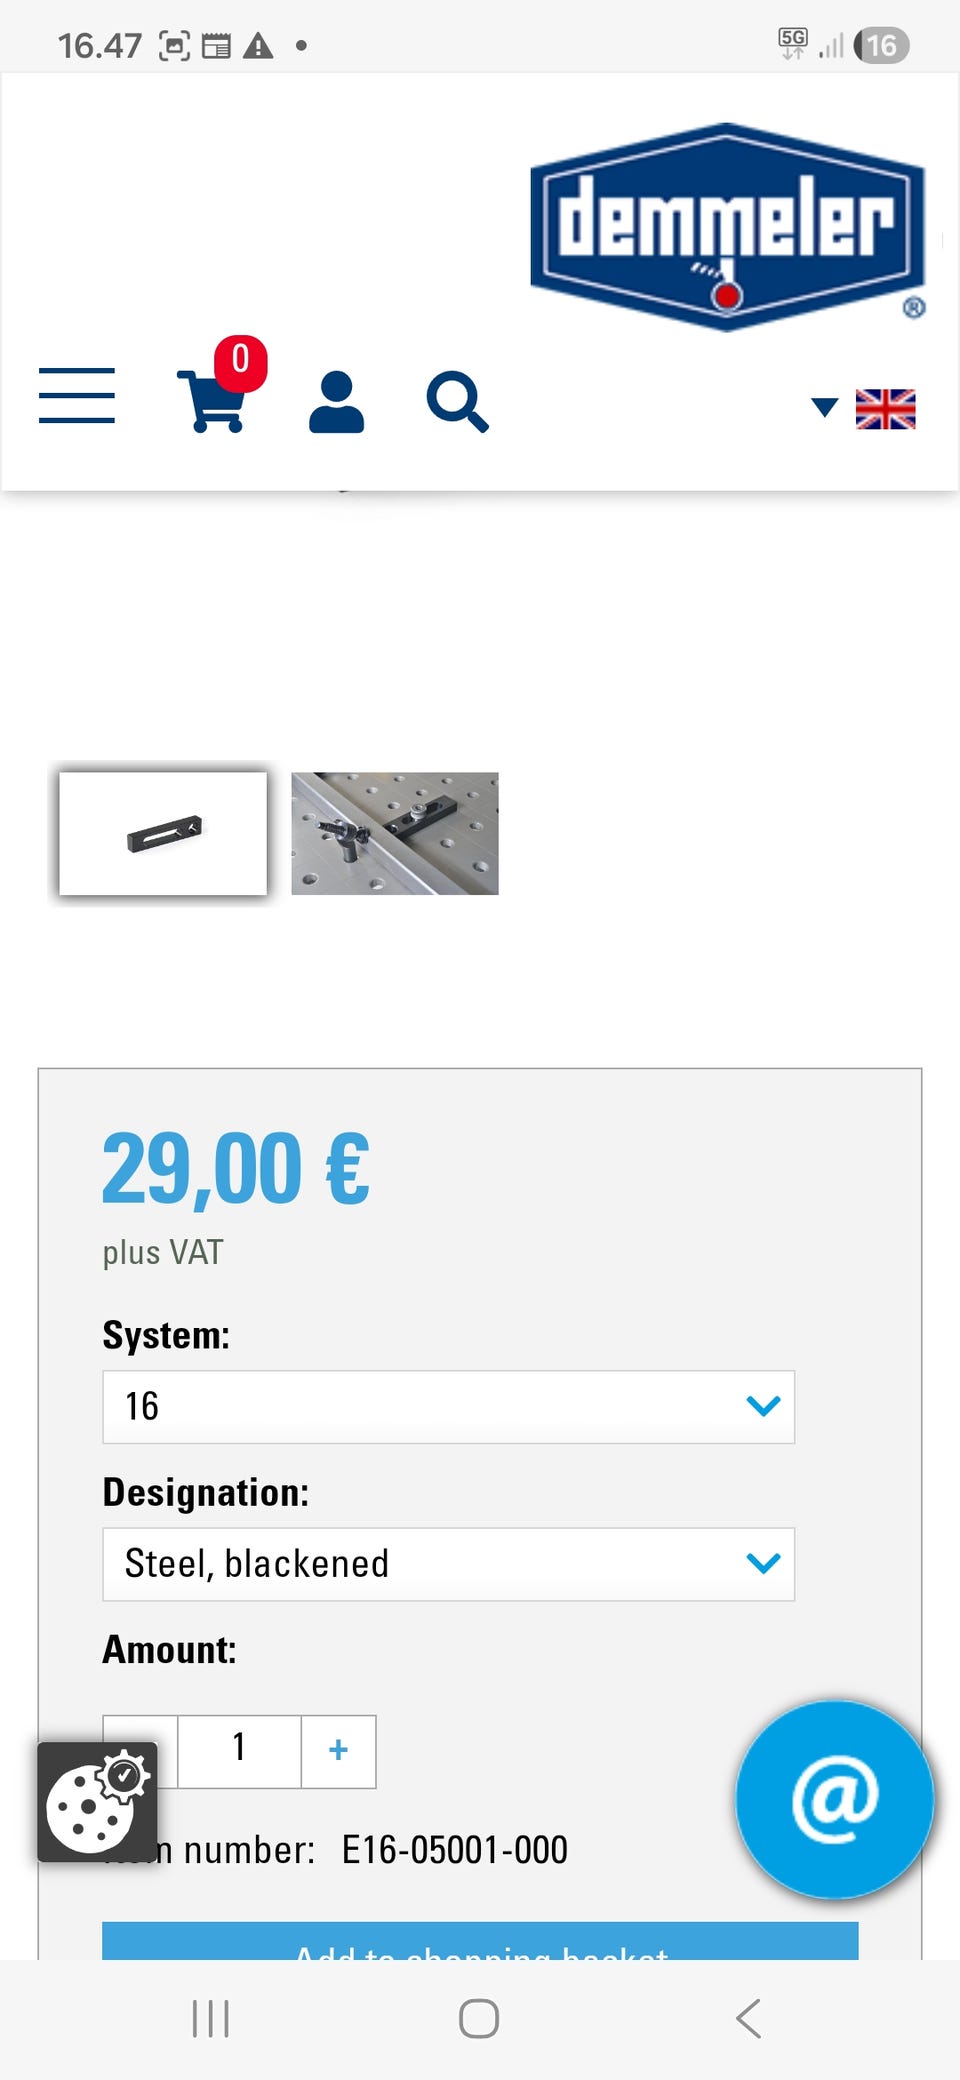Click the amount quantity field
Viewport: 960px width, 2080px height.
[x=239, y=1750]
